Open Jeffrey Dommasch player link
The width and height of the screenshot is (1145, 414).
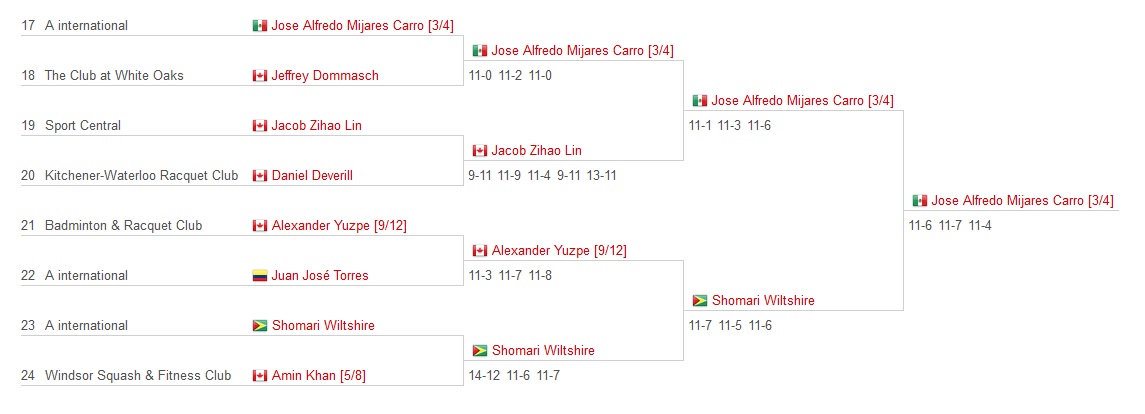click(325, 75)
